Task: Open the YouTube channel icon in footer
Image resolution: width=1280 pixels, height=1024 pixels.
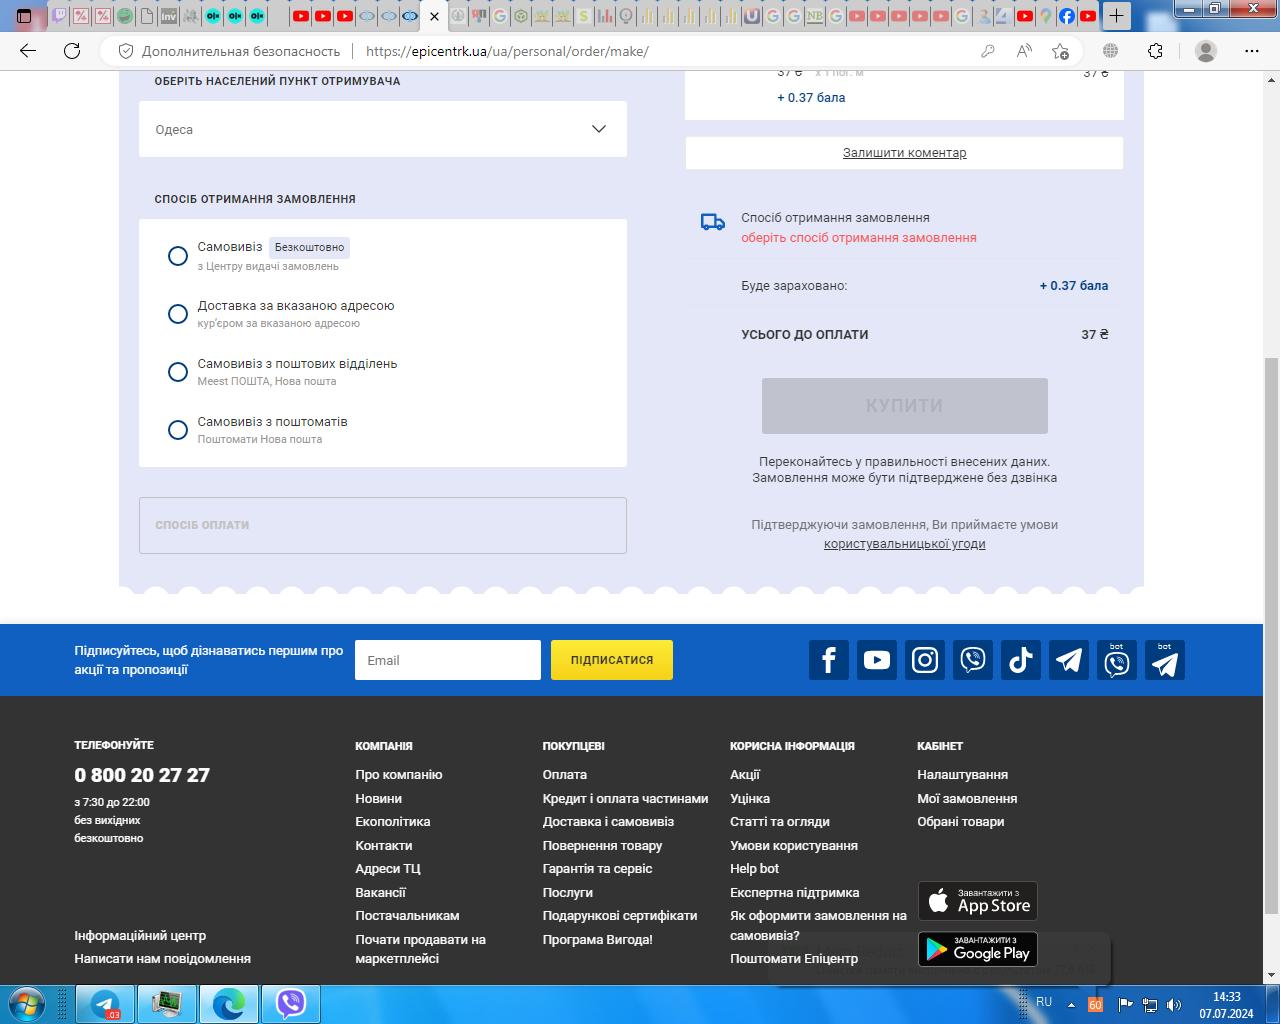Action: click(x=876, y=660)
